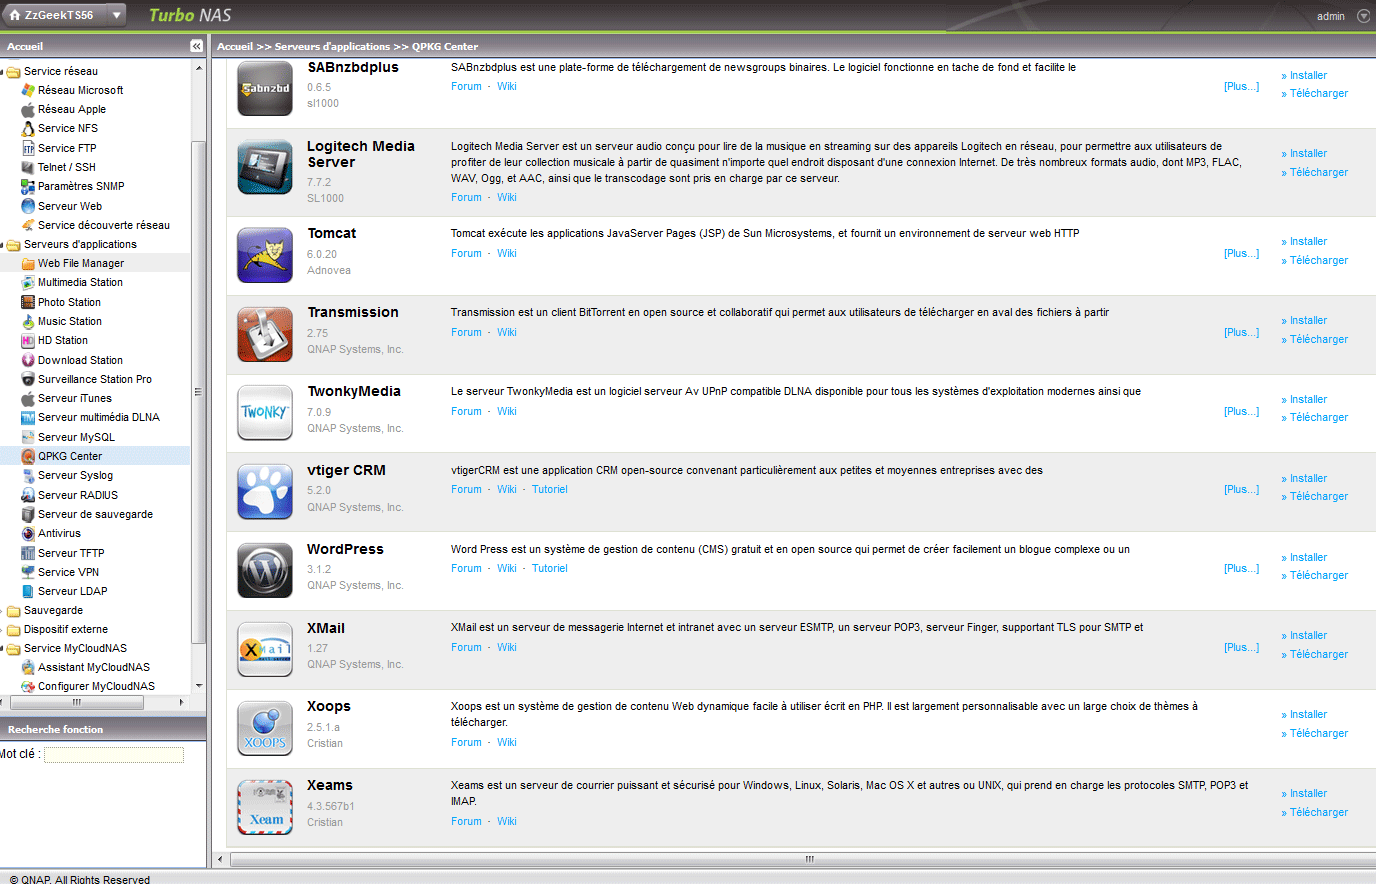1376x884 pixels.
Task: Click the SABnzbdplus app icon
Action: 264,88
